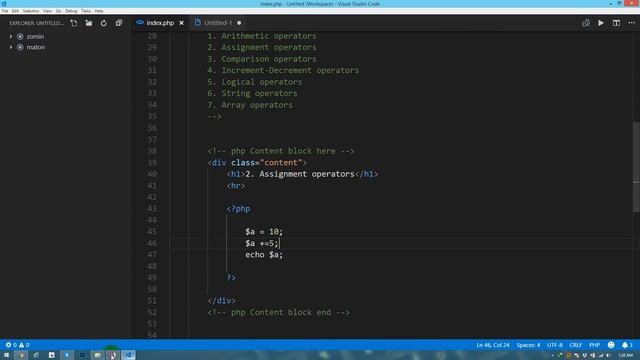Open changes icon in editor toolbar
The height and width of the screenshot is (360, 640).
[x=586, y=23]
